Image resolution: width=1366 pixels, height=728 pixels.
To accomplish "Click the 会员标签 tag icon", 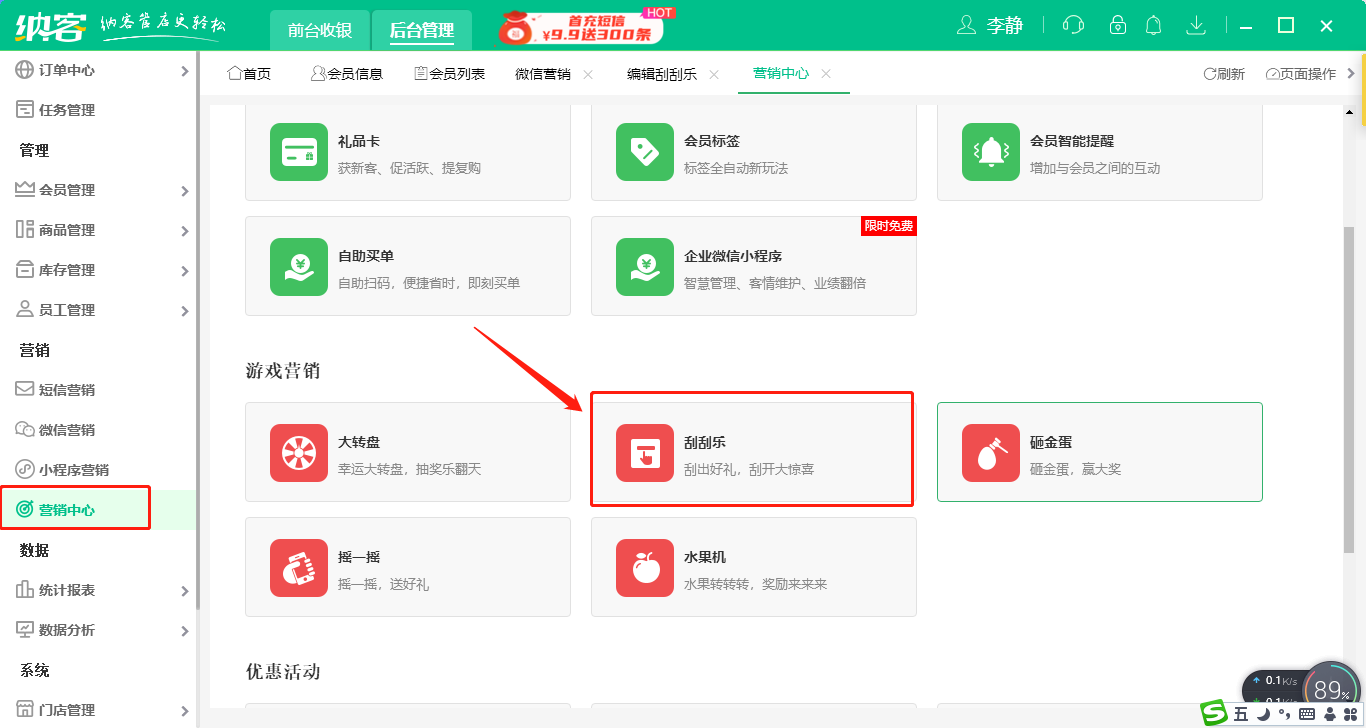I will point(645,152).
